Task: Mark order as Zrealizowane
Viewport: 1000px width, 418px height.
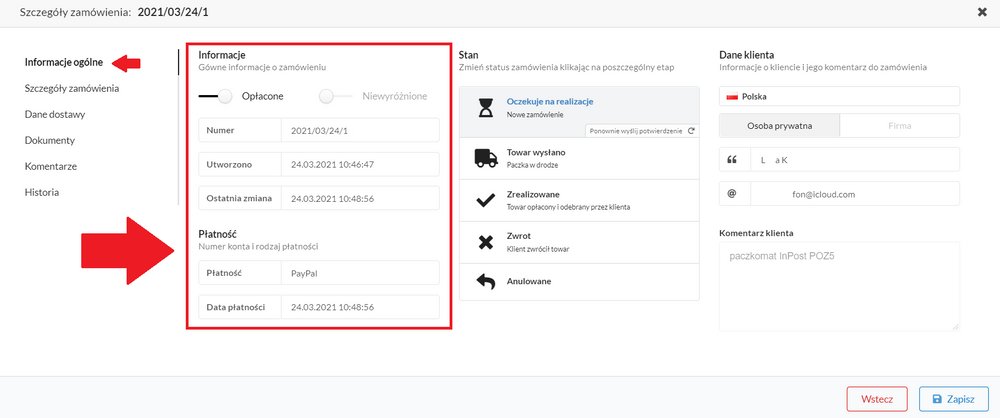Action: click(579, 200)
